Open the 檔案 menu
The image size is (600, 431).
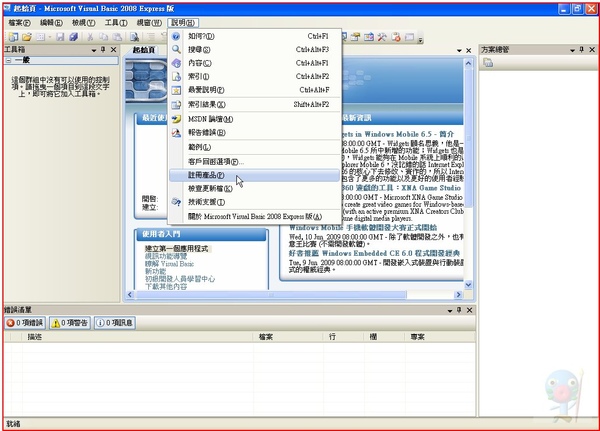[19, 23]
